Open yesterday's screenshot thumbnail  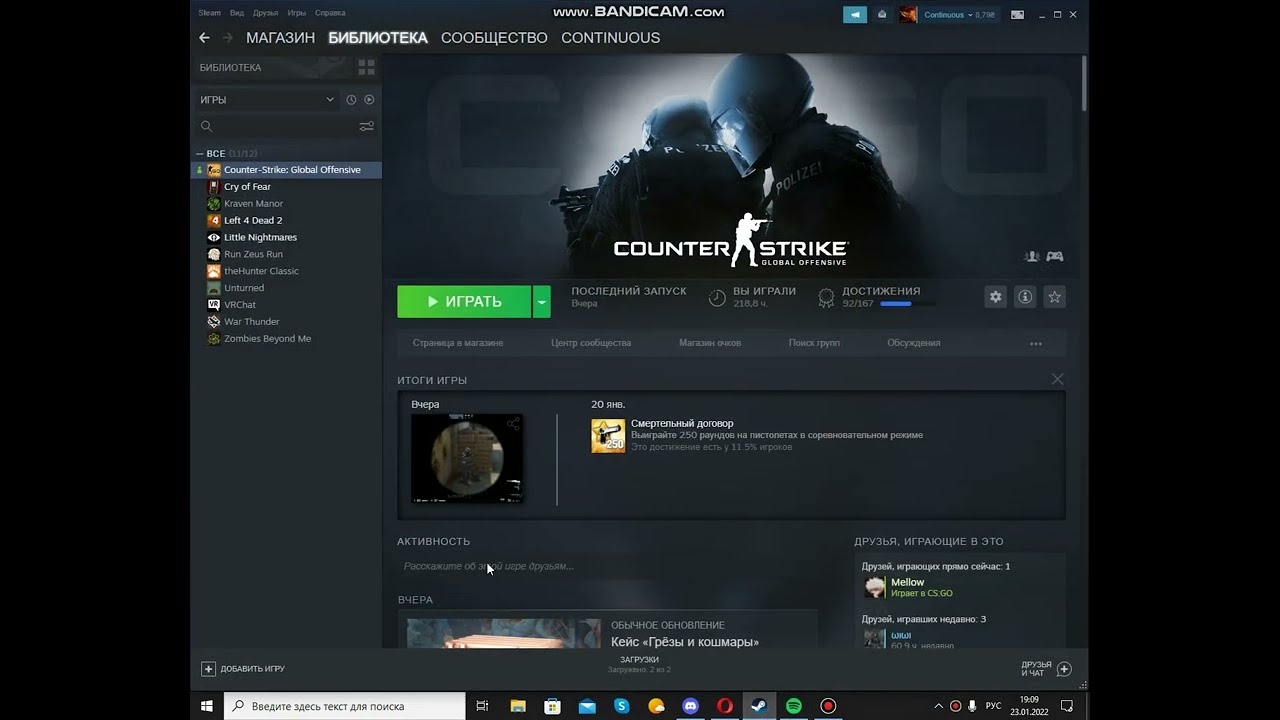(x=467, y=458)
